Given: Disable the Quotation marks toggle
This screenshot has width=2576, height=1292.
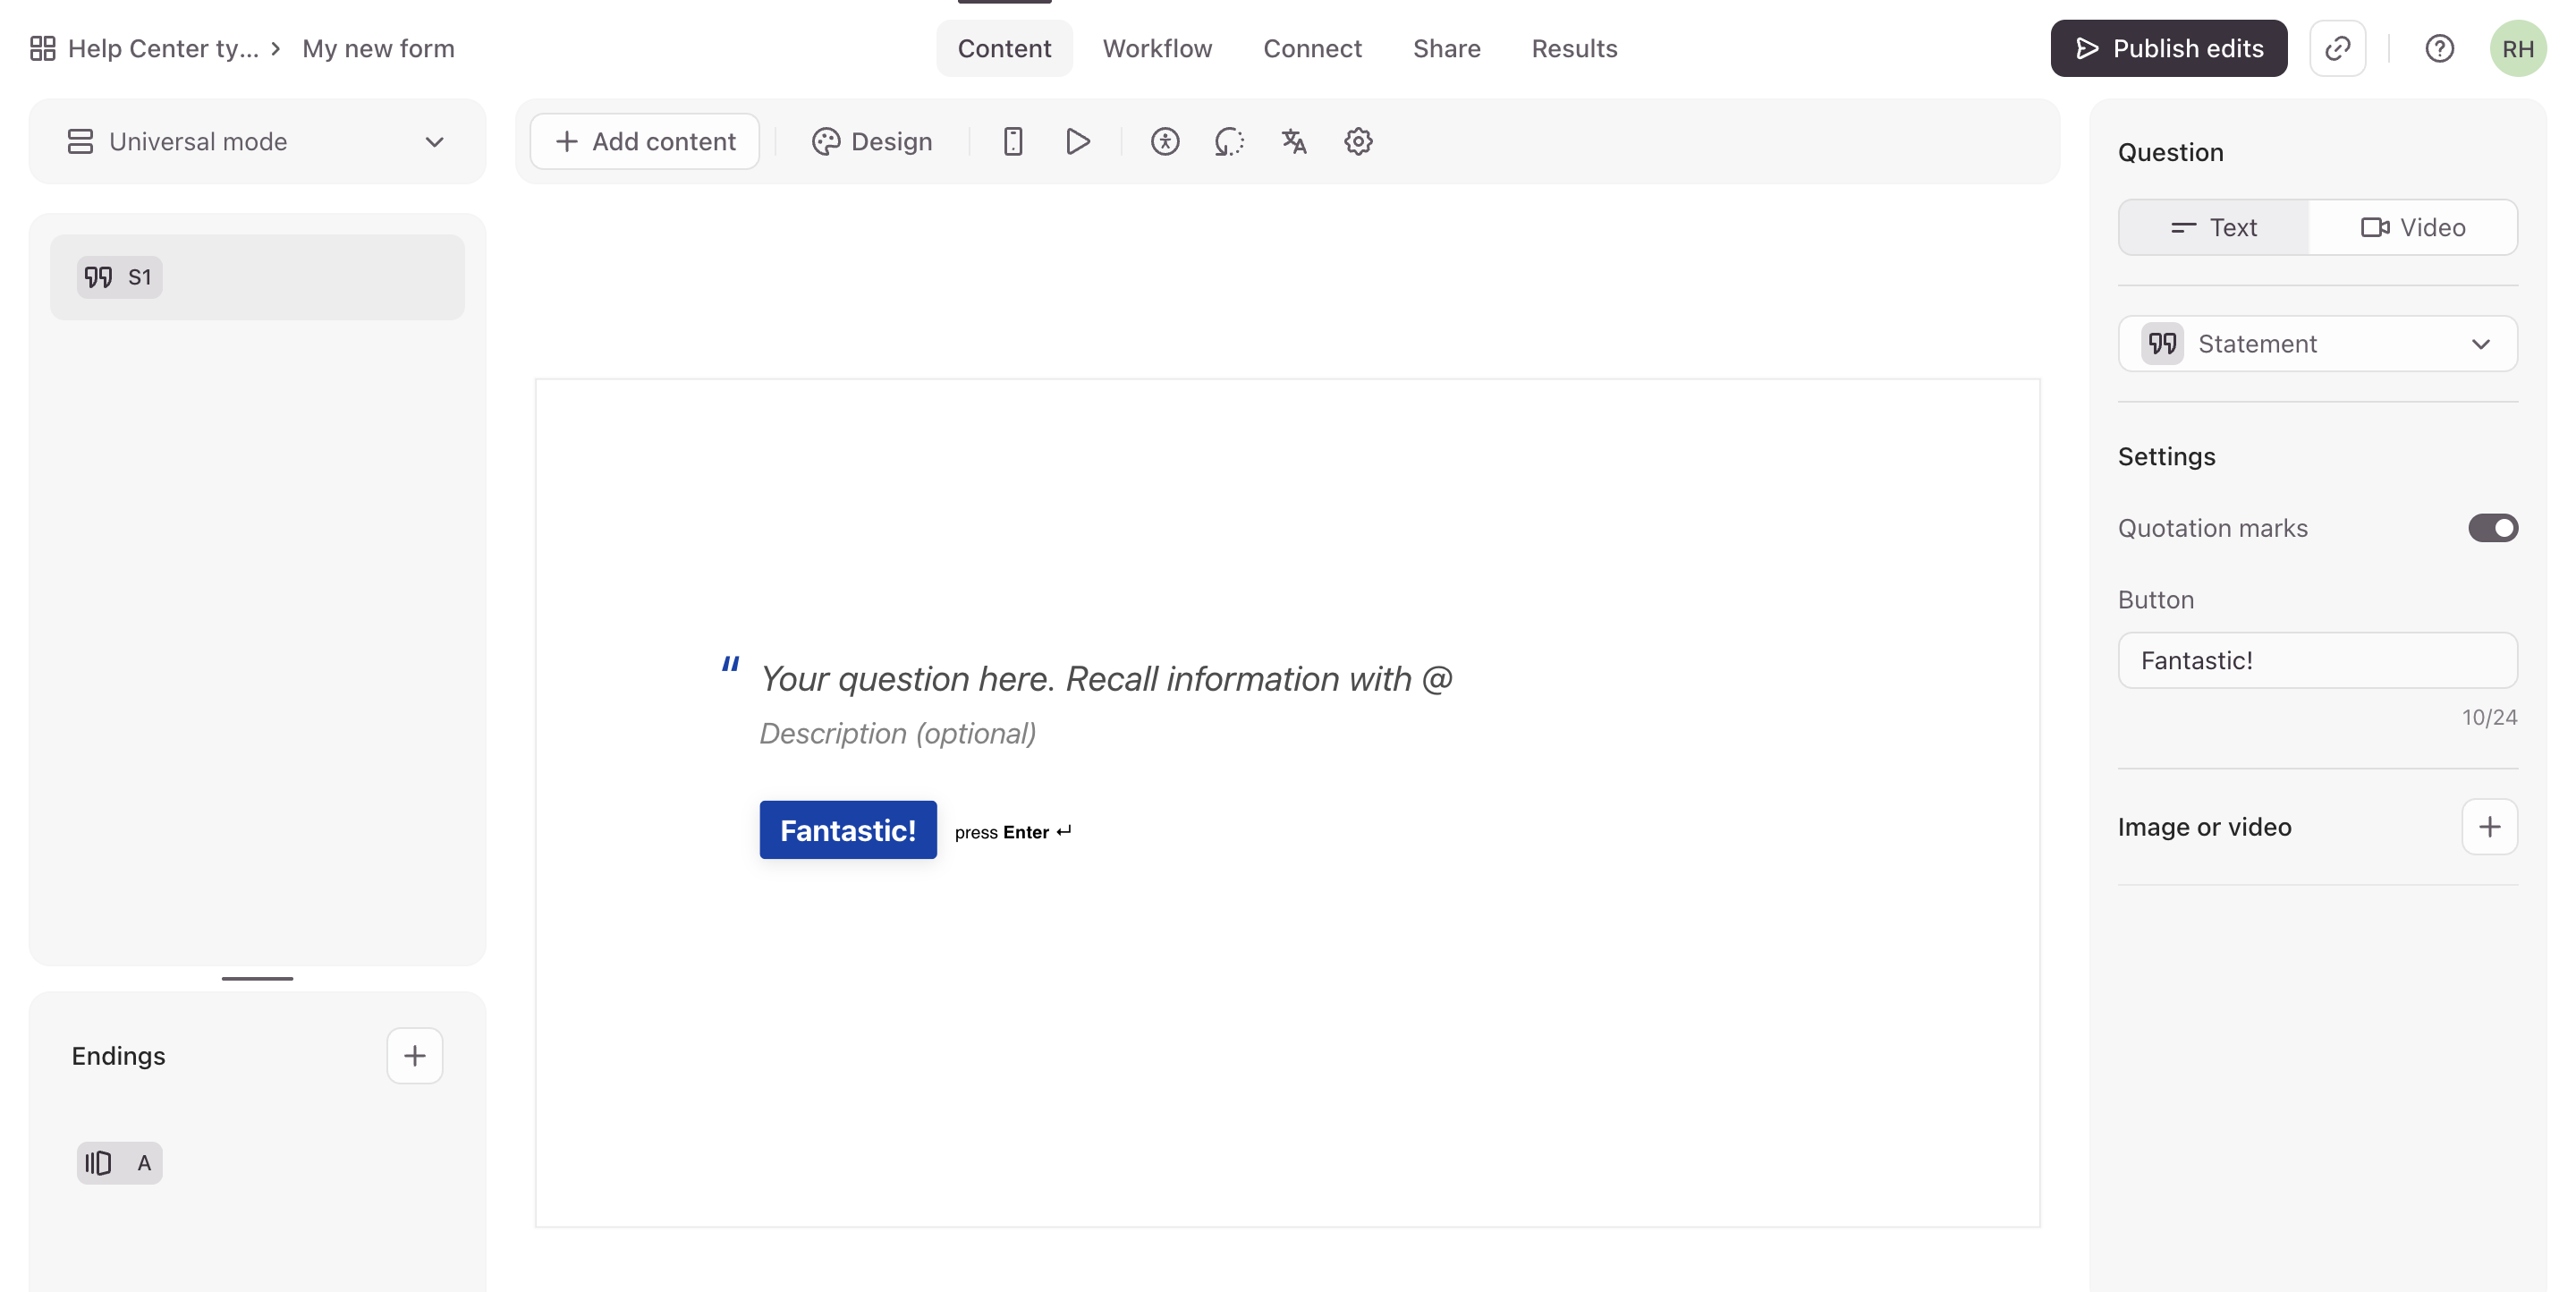Looking at the screenshot, I should [x=2492, y=528].
